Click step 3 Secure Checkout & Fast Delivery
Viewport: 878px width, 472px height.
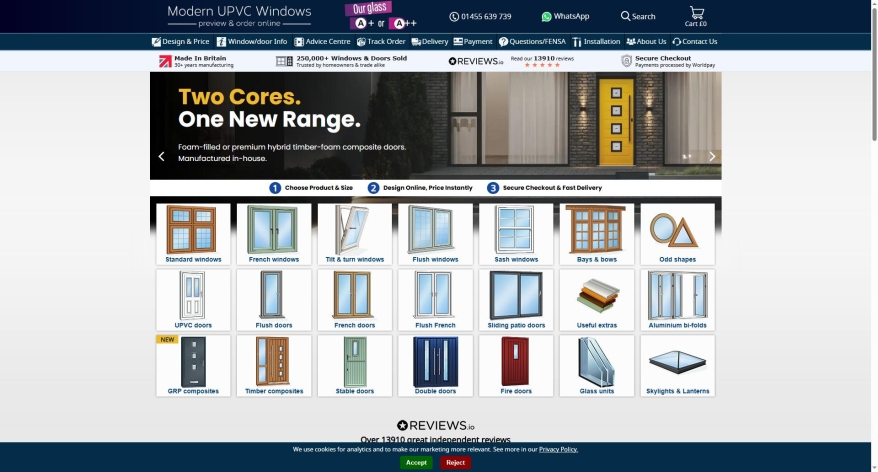(x=544, y=188)
